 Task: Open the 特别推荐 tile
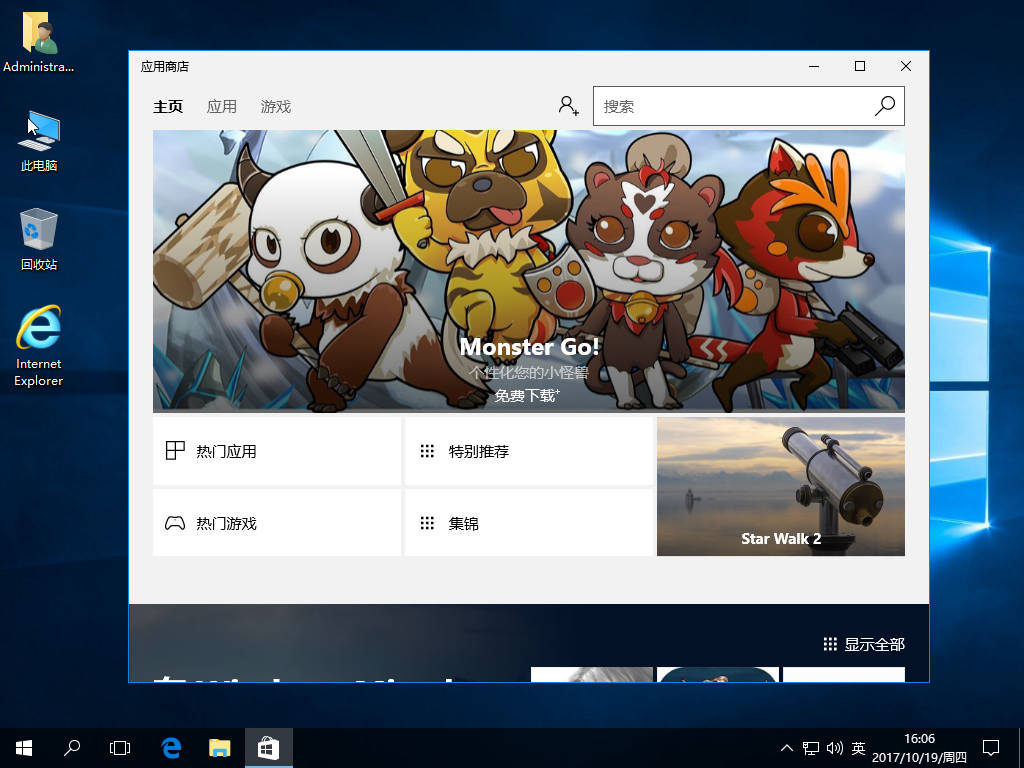coord(529,451)
